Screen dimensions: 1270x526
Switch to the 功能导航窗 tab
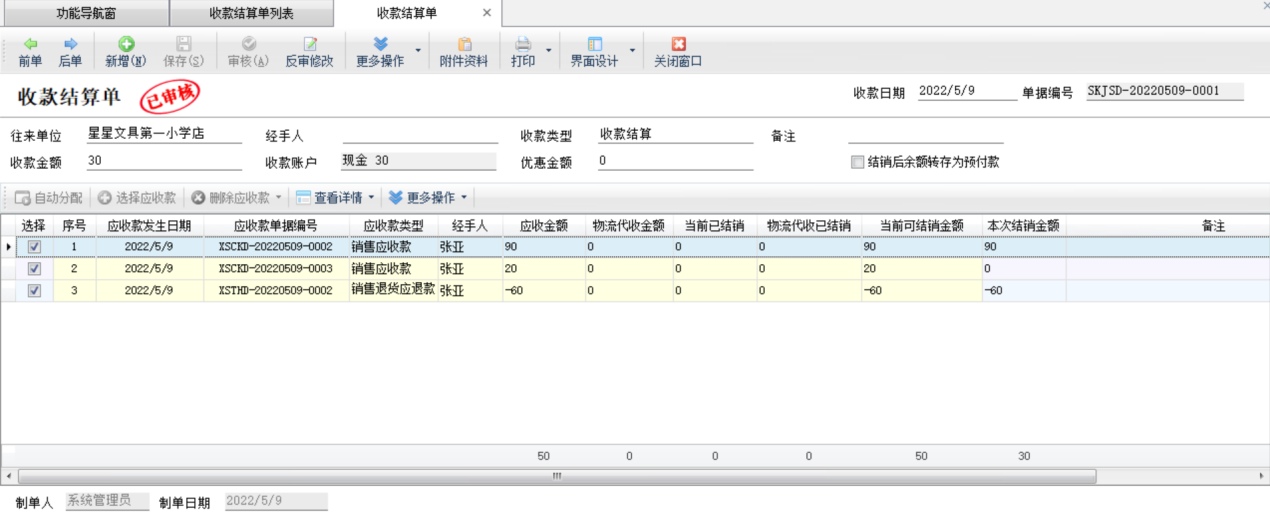click(84, 14)
